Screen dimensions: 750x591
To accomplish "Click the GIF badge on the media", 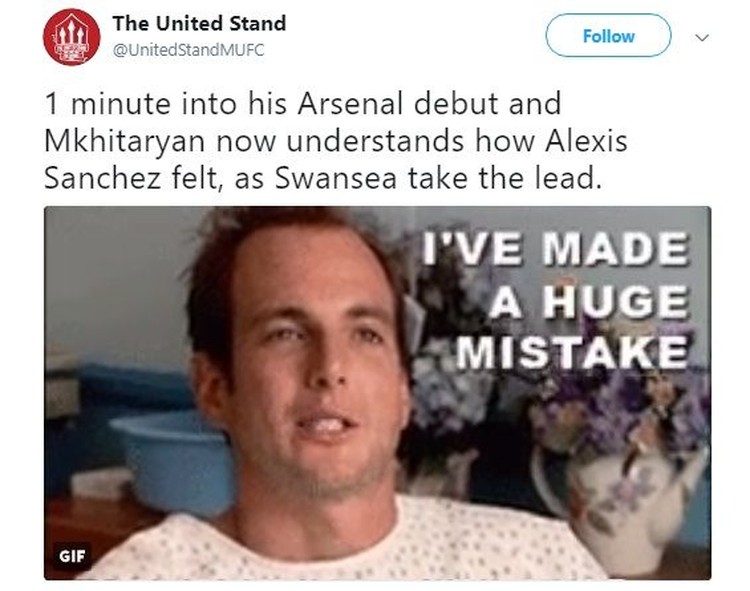I will coord(72,556).
